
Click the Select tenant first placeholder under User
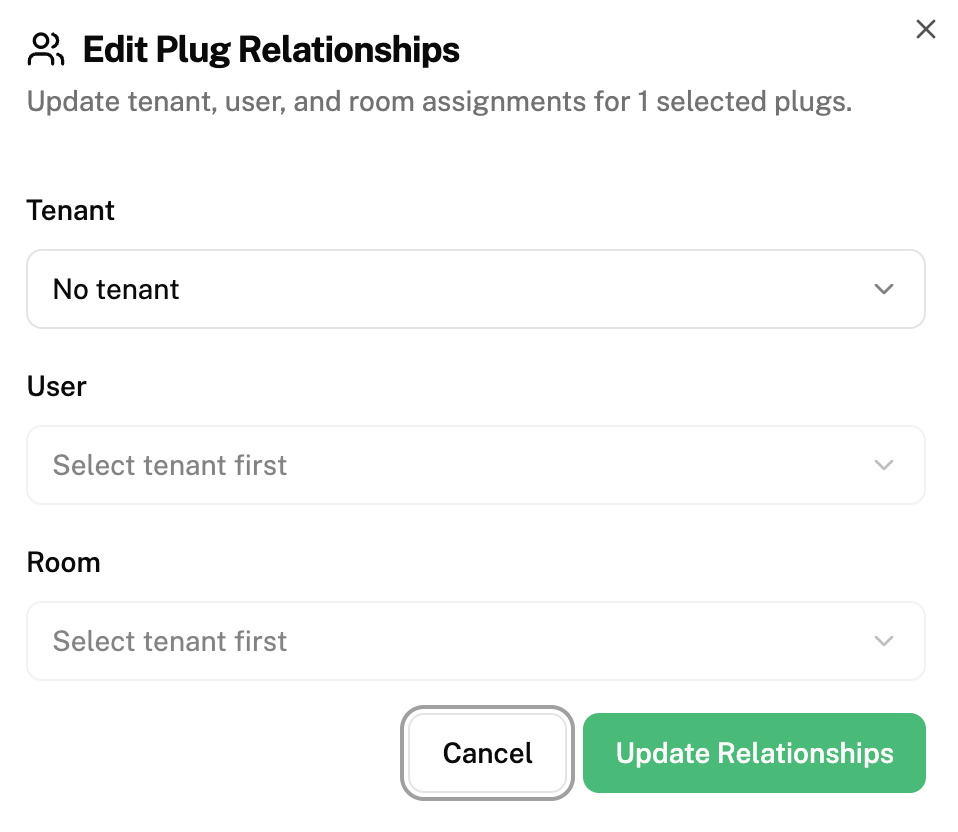point(169,465)
